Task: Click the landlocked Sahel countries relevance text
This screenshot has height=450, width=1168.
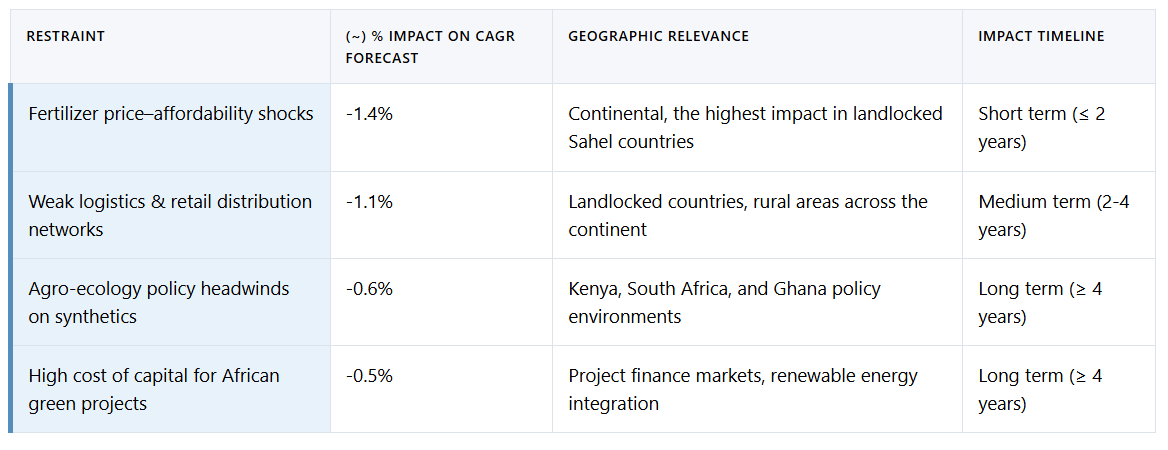Action: click(755, 127)
